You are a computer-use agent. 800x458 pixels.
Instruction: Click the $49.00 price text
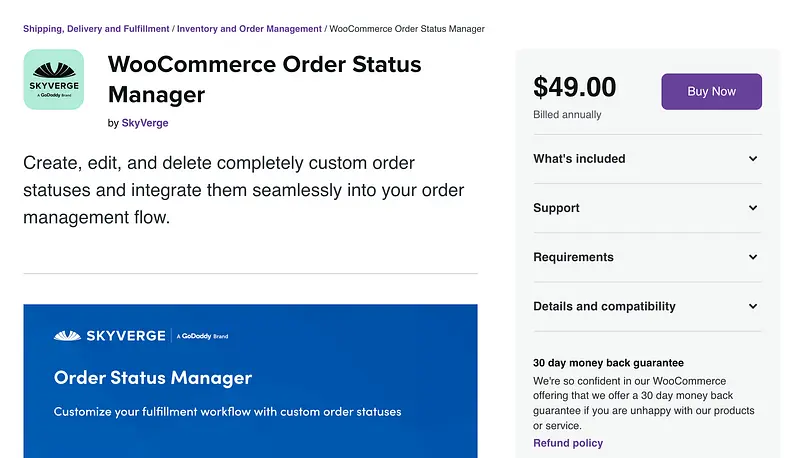575,88
